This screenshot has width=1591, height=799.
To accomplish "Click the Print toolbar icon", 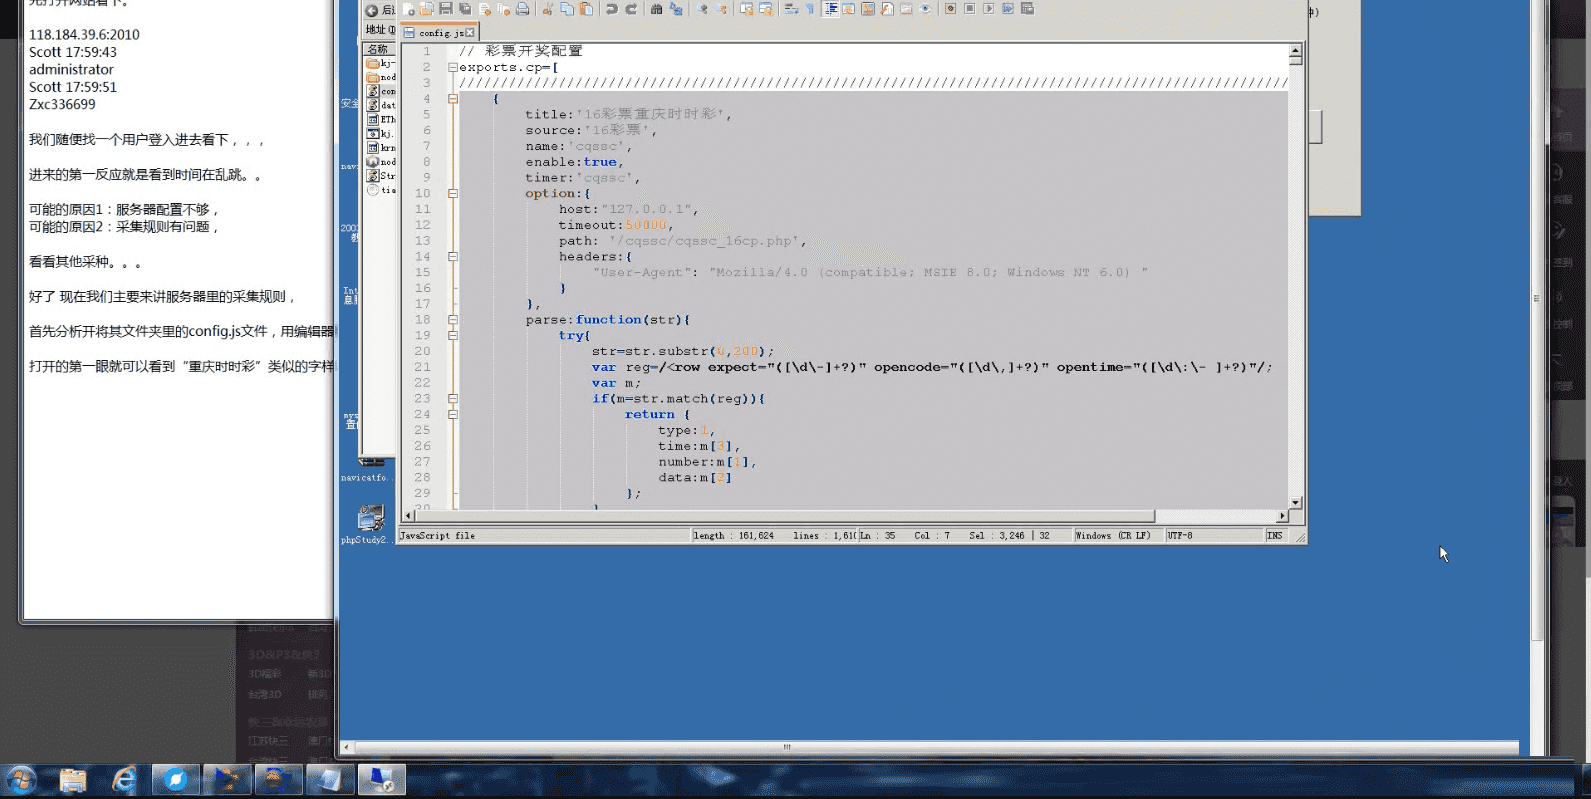I will (x=522, y=9).
